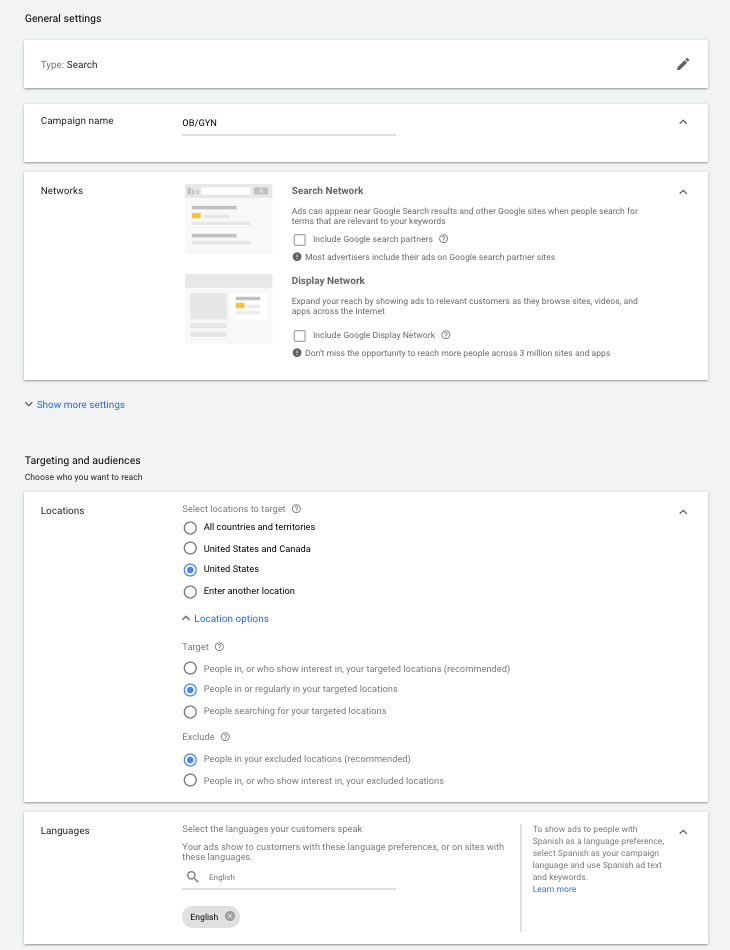The image size is (730, 950).
Task: Choose People searching for your targeted locations
Action: [190, 711]
